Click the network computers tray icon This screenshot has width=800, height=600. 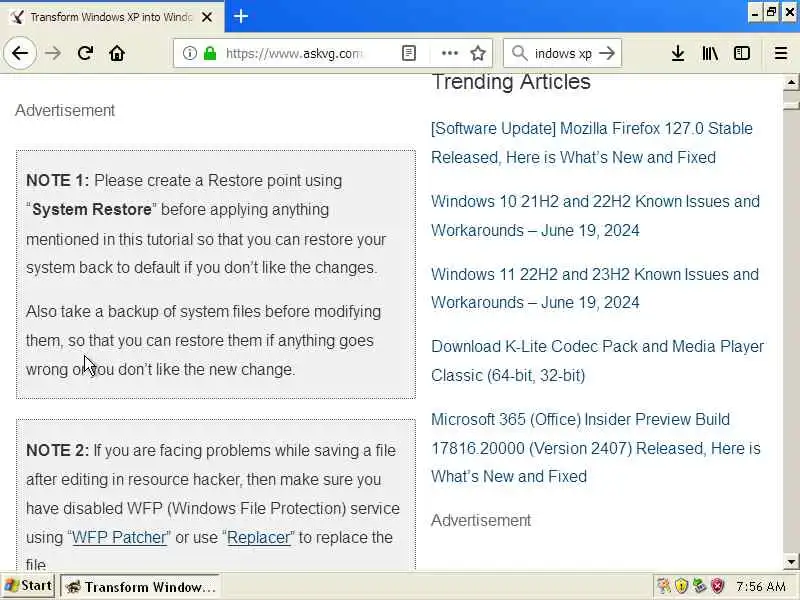coord(699,586)
